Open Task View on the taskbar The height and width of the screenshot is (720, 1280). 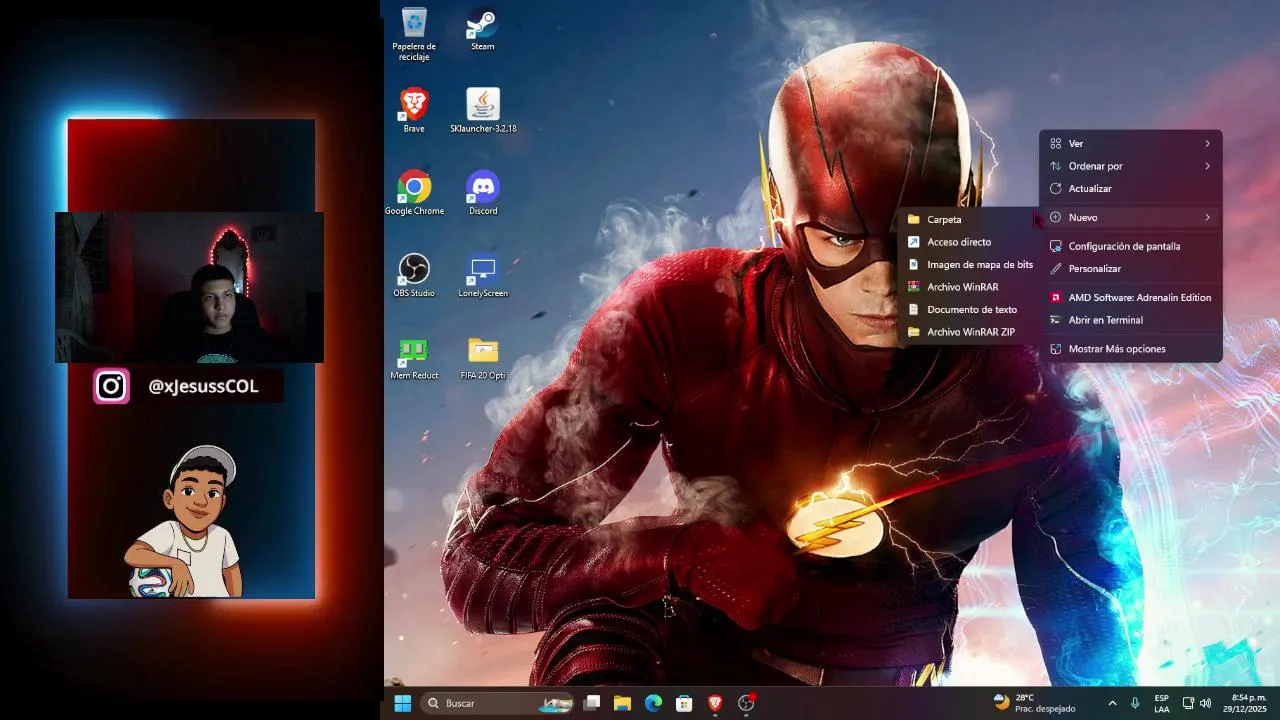tap(592, 703)
